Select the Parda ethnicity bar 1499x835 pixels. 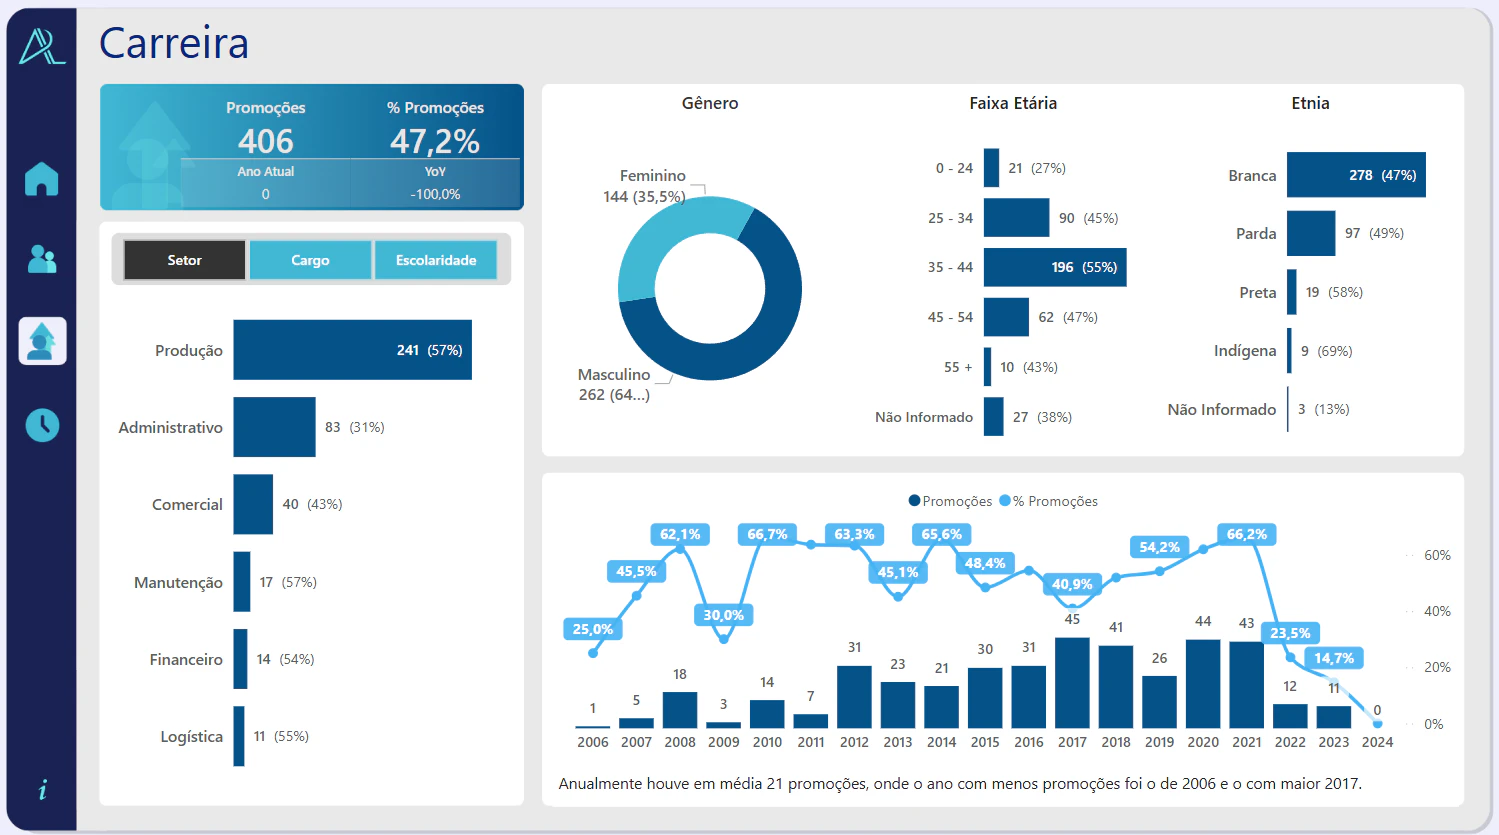(x=1311, y=233)
